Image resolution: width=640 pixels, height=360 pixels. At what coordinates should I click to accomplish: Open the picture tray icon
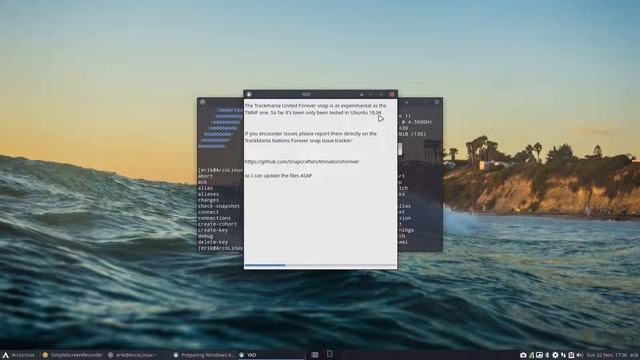click(539, 356)
